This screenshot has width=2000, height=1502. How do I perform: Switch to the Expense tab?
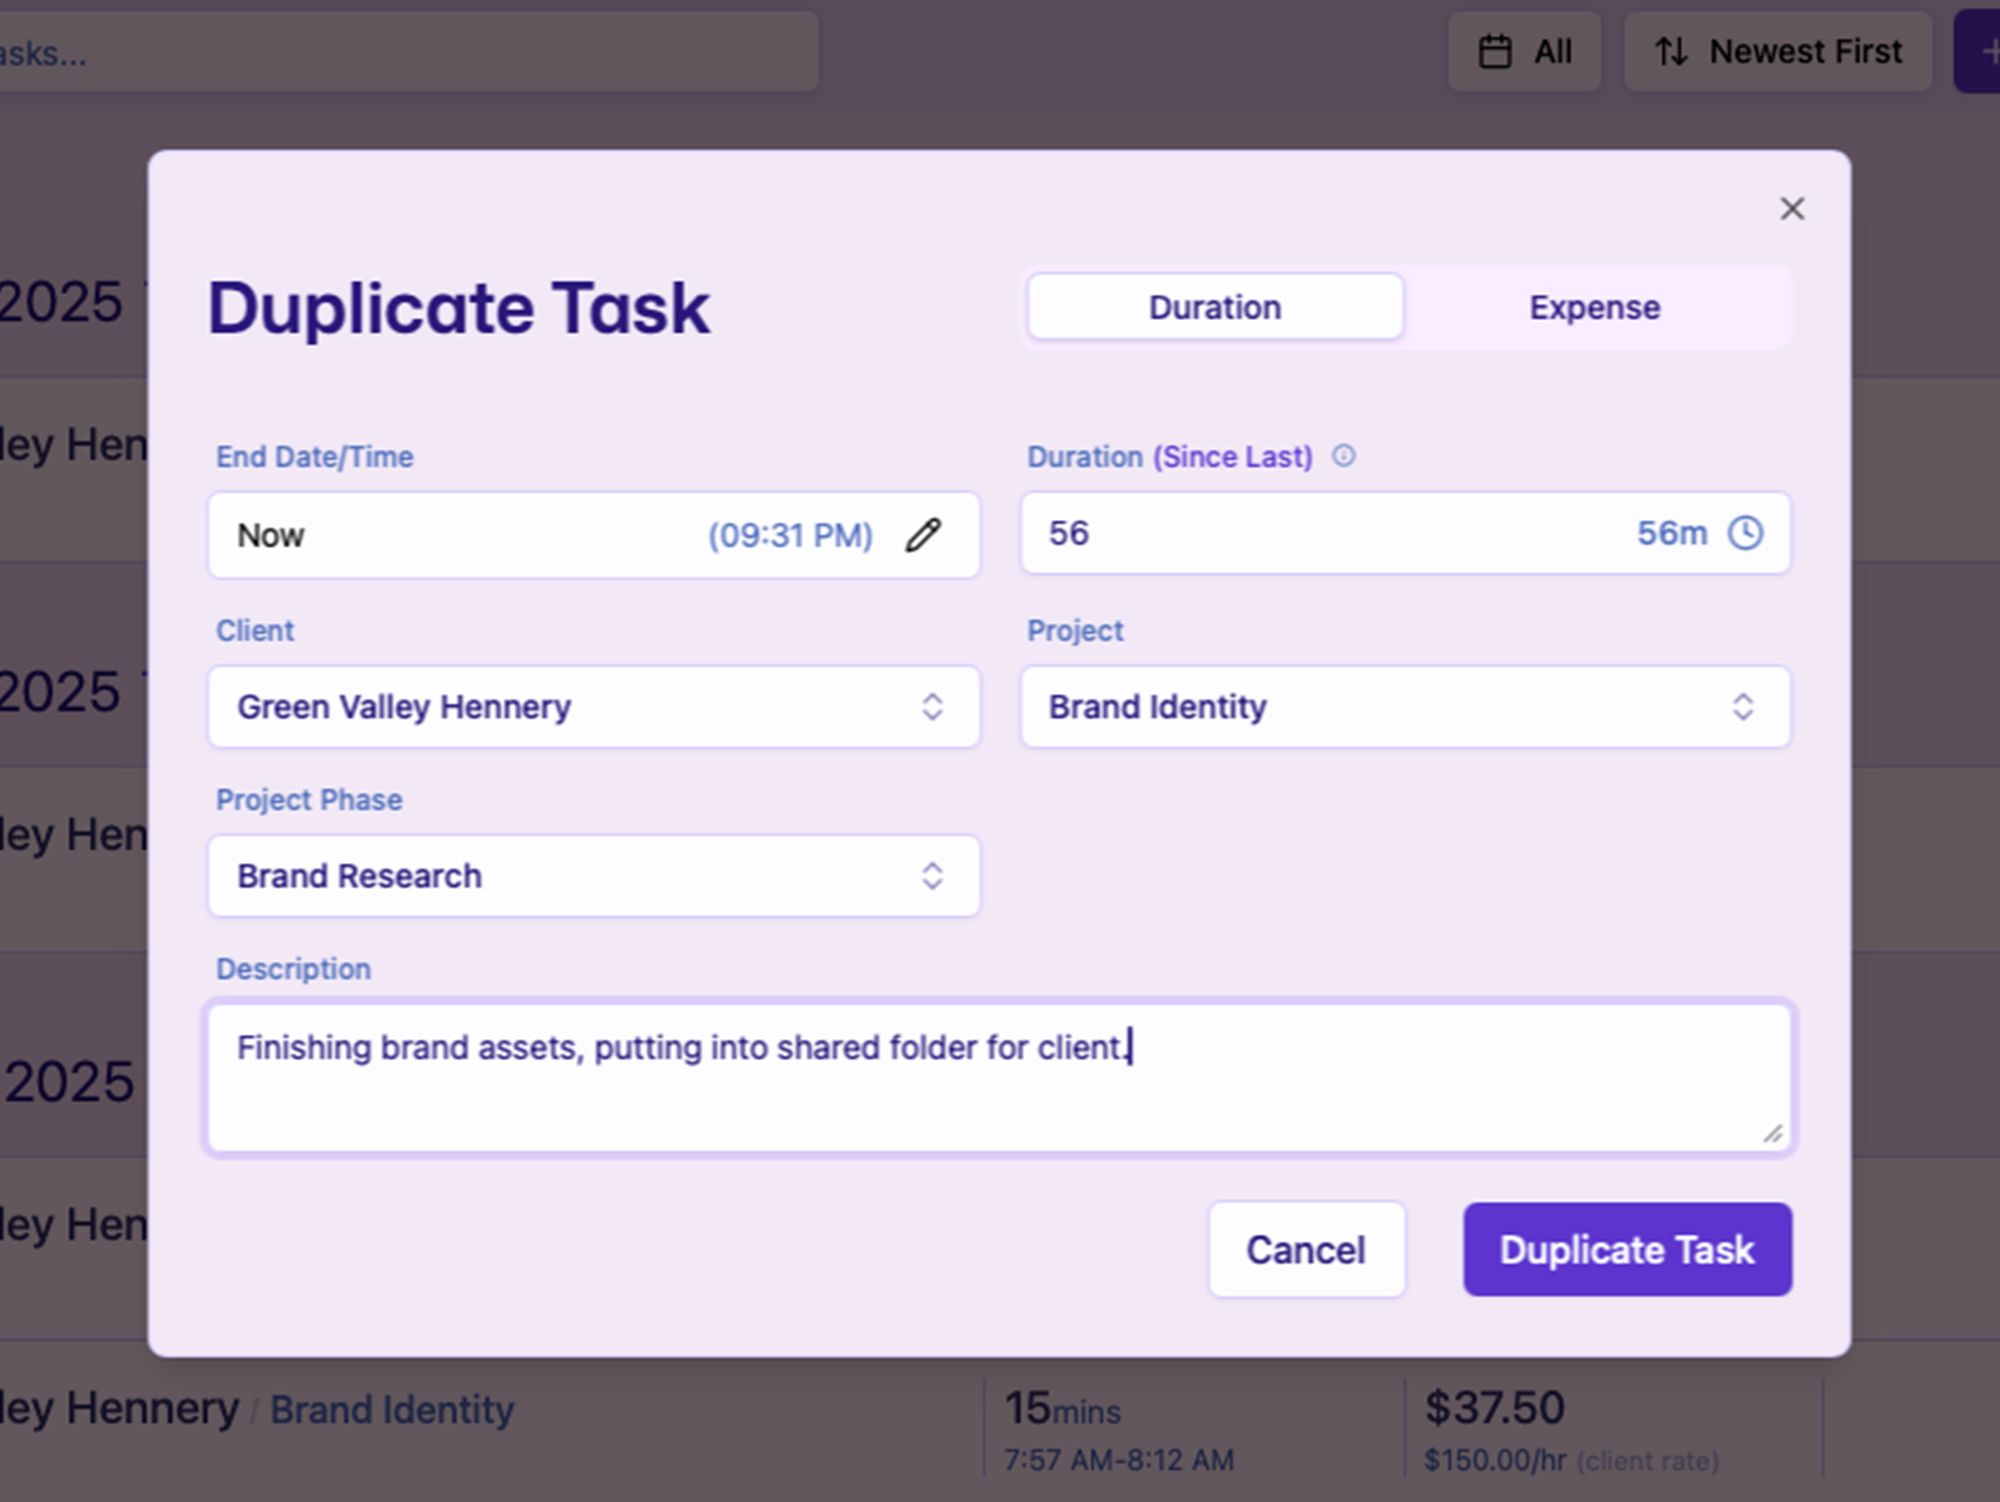coord(1594,307)
